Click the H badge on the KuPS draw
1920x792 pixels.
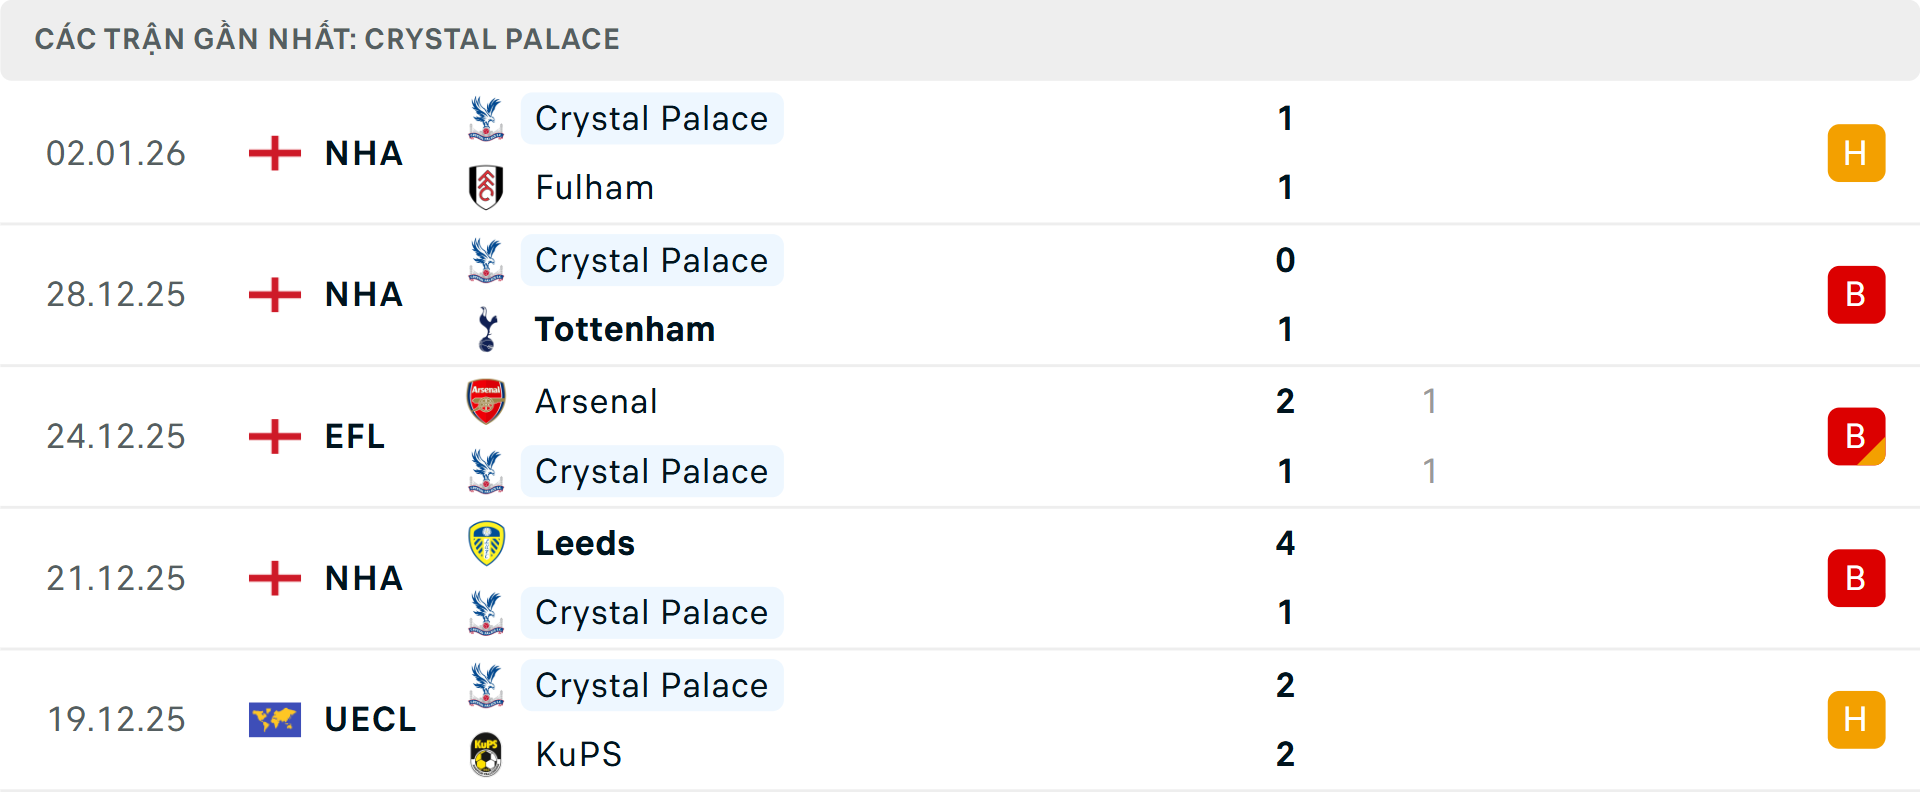point(1856,719)
